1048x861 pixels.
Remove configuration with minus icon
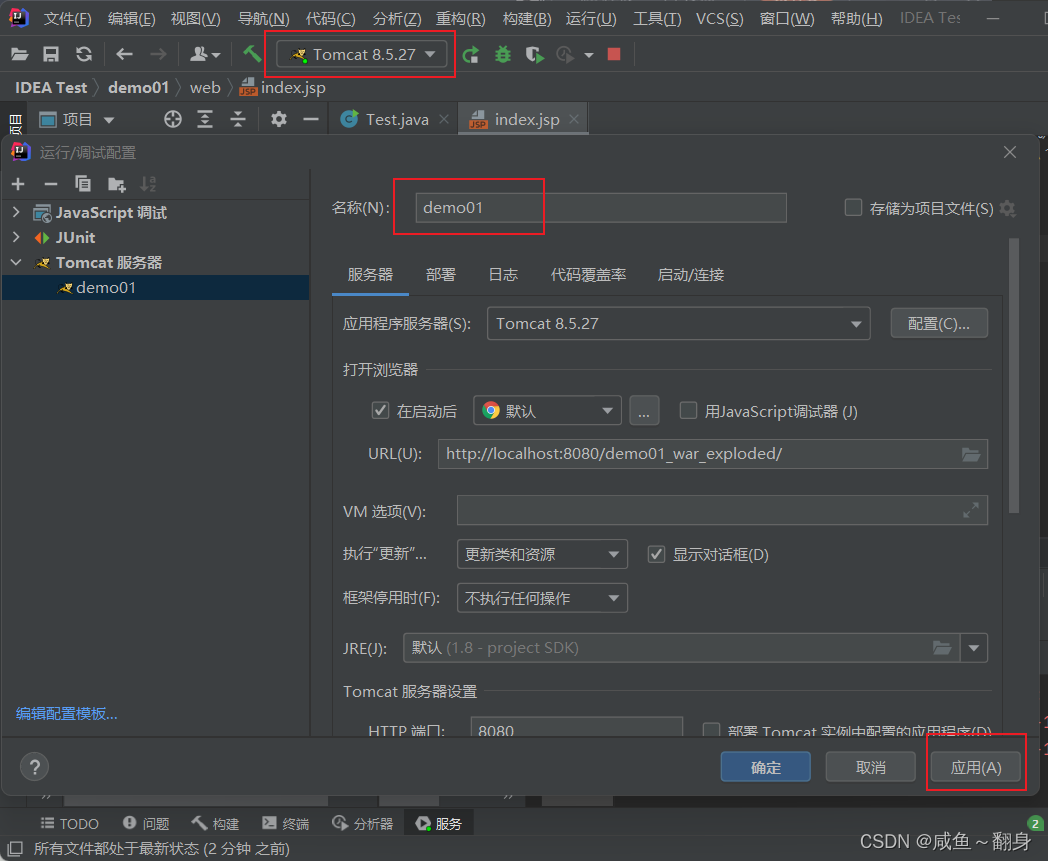[x=51, y=184]
